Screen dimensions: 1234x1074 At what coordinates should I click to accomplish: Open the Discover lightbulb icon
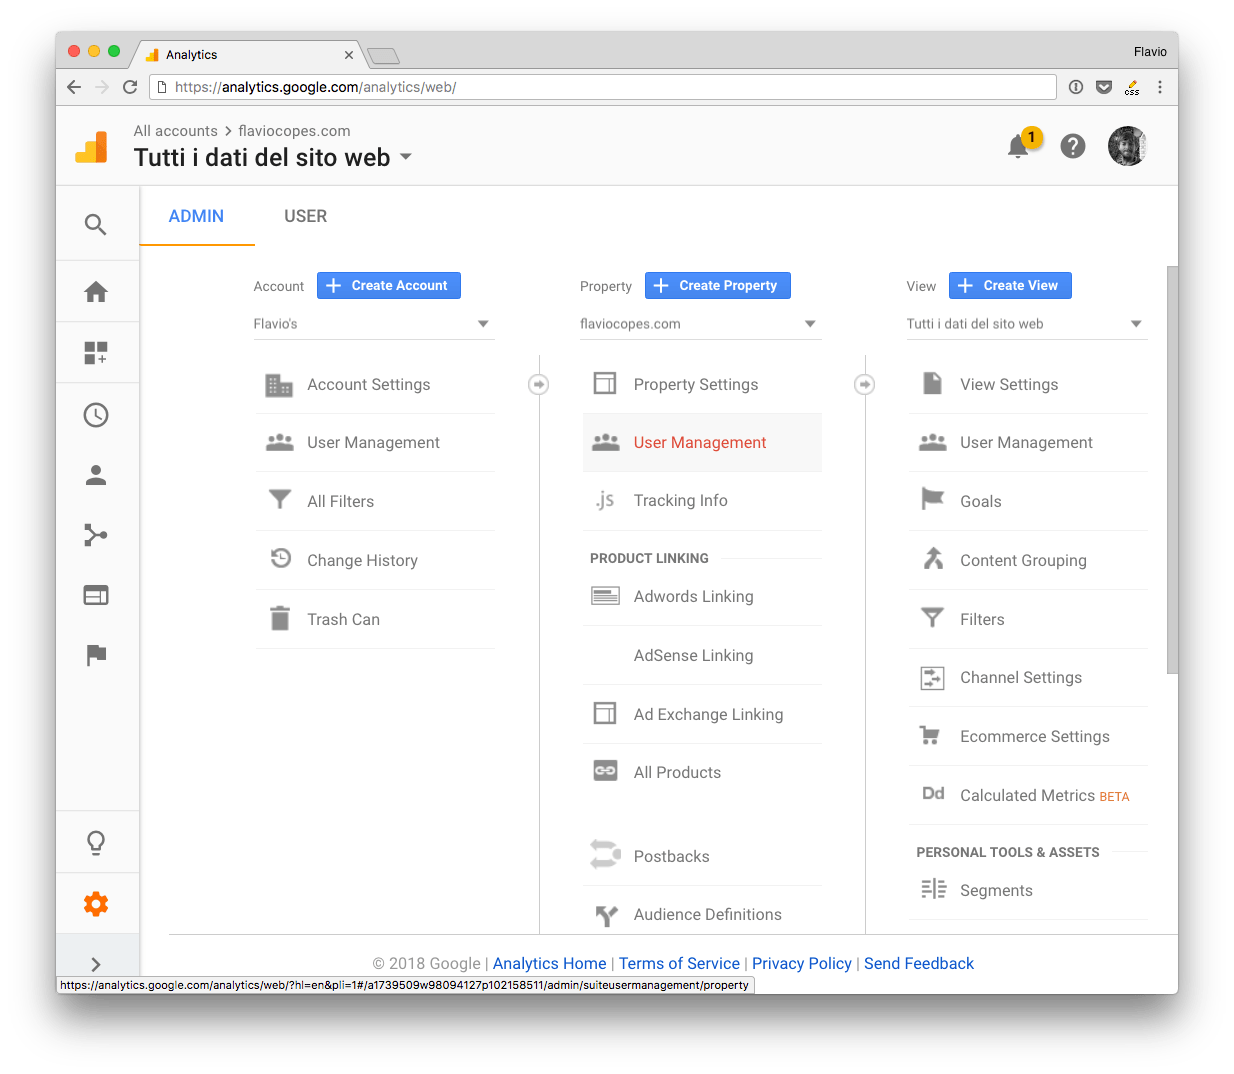click(x=96, y=841)
